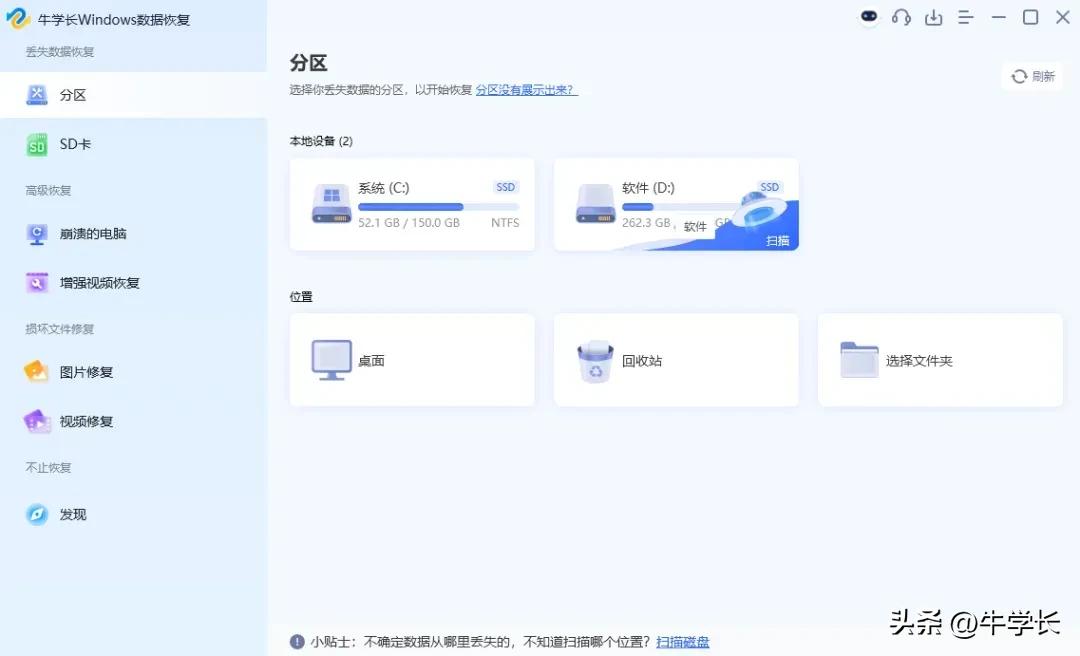Open customer support headset icon

(901, 17)
